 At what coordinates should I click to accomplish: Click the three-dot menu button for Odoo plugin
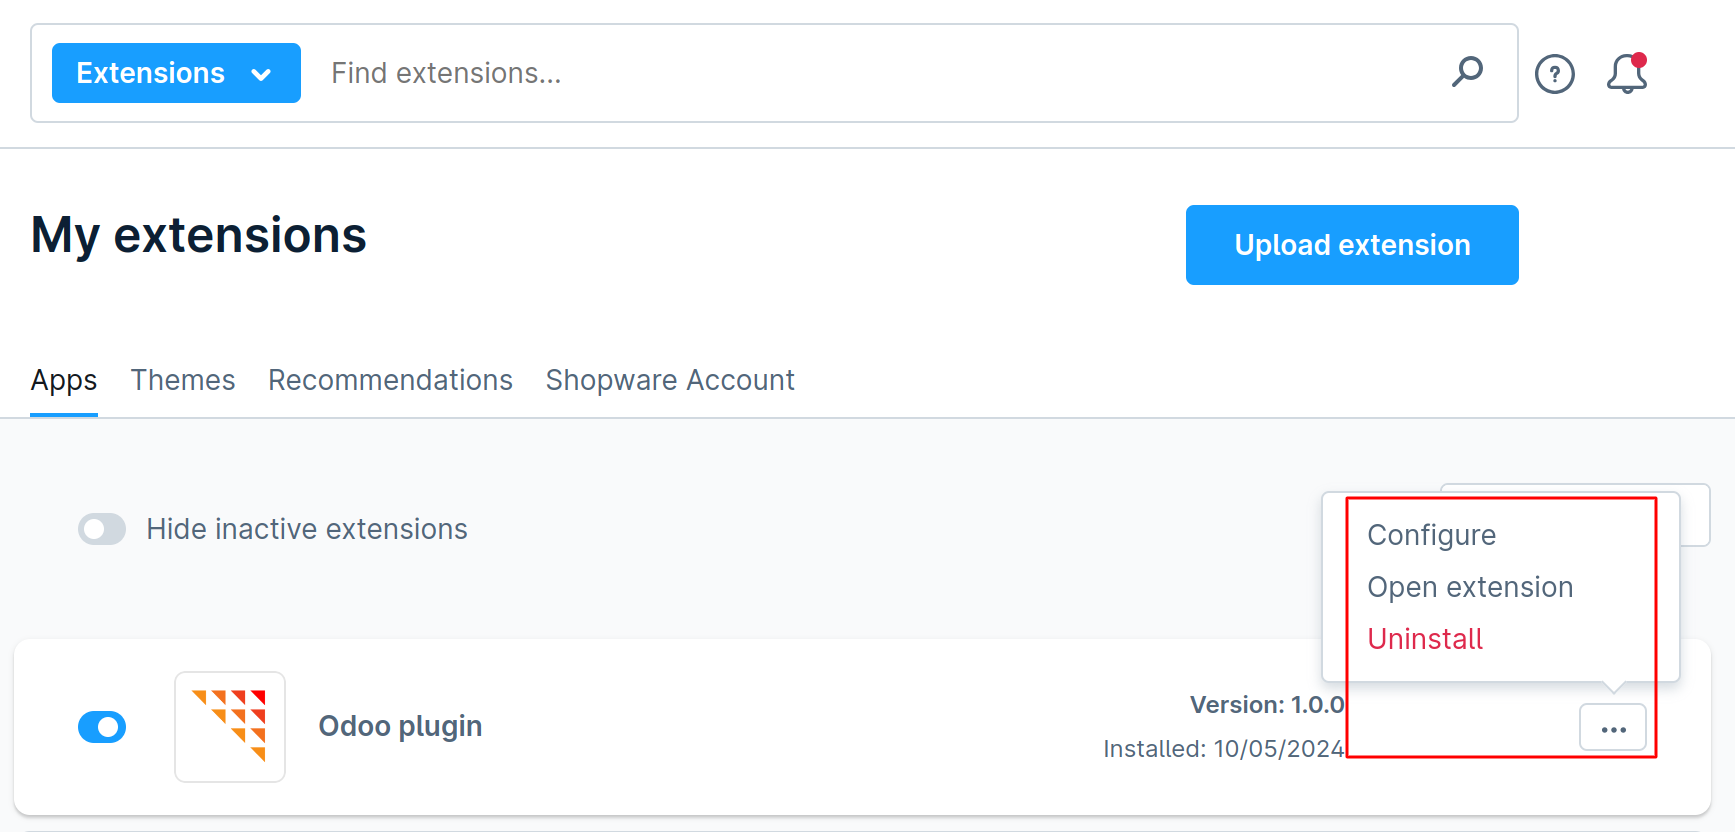pyautogui.click(x=1612, y=728)
